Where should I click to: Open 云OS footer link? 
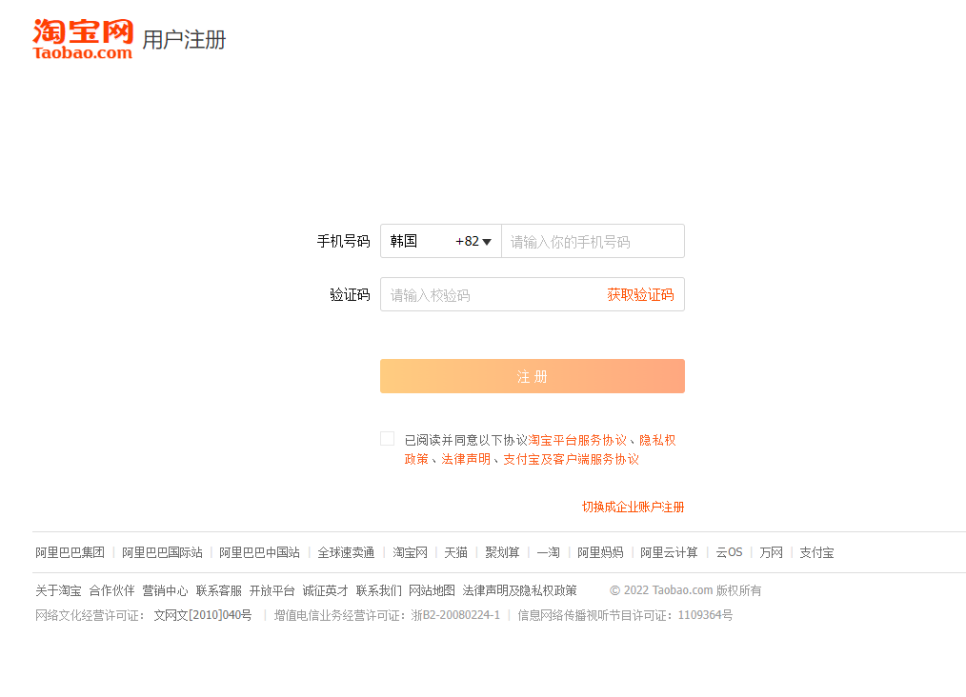click(x=729, y=552)
